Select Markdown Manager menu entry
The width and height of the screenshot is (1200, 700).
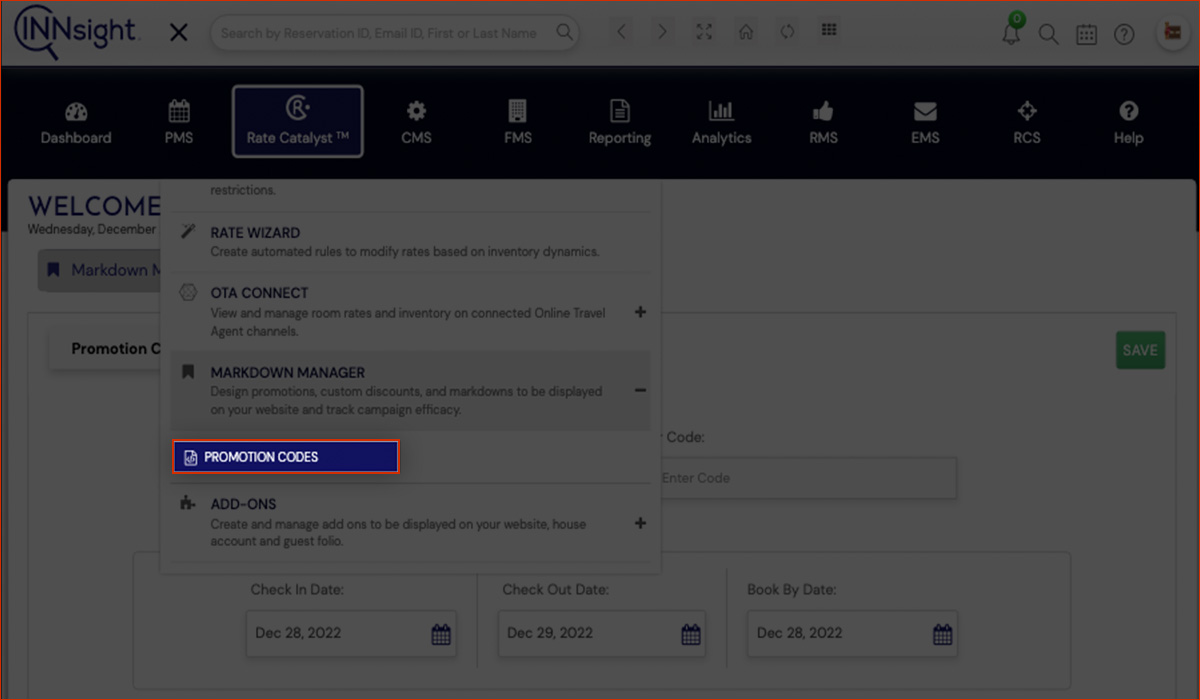[410, 390]
